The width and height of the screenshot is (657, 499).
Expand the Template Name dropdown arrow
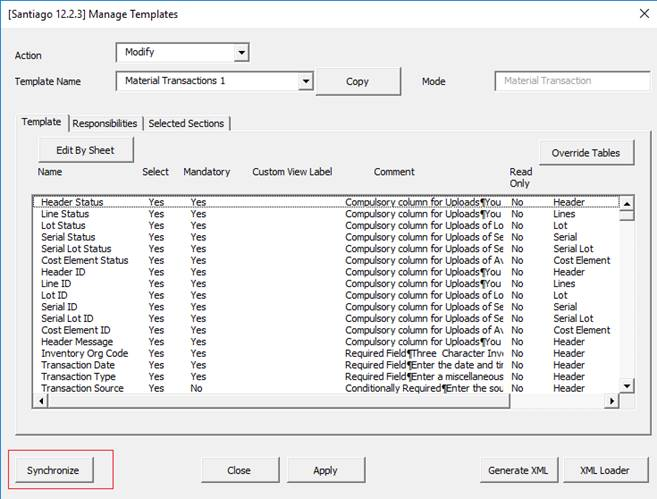pos(306,81)
